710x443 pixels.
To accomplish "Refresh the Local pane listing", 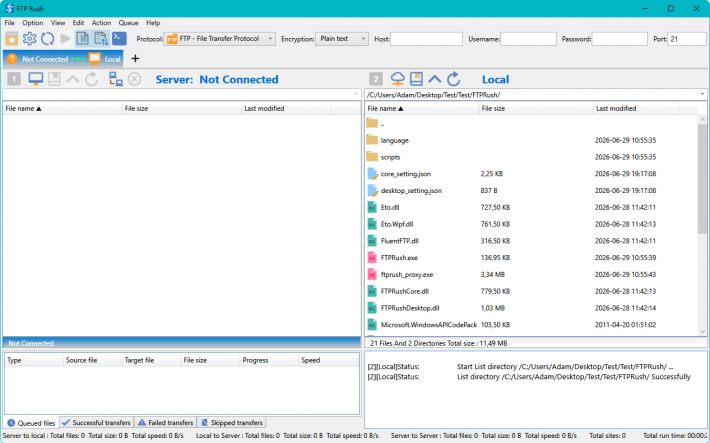I will point(454,79).
